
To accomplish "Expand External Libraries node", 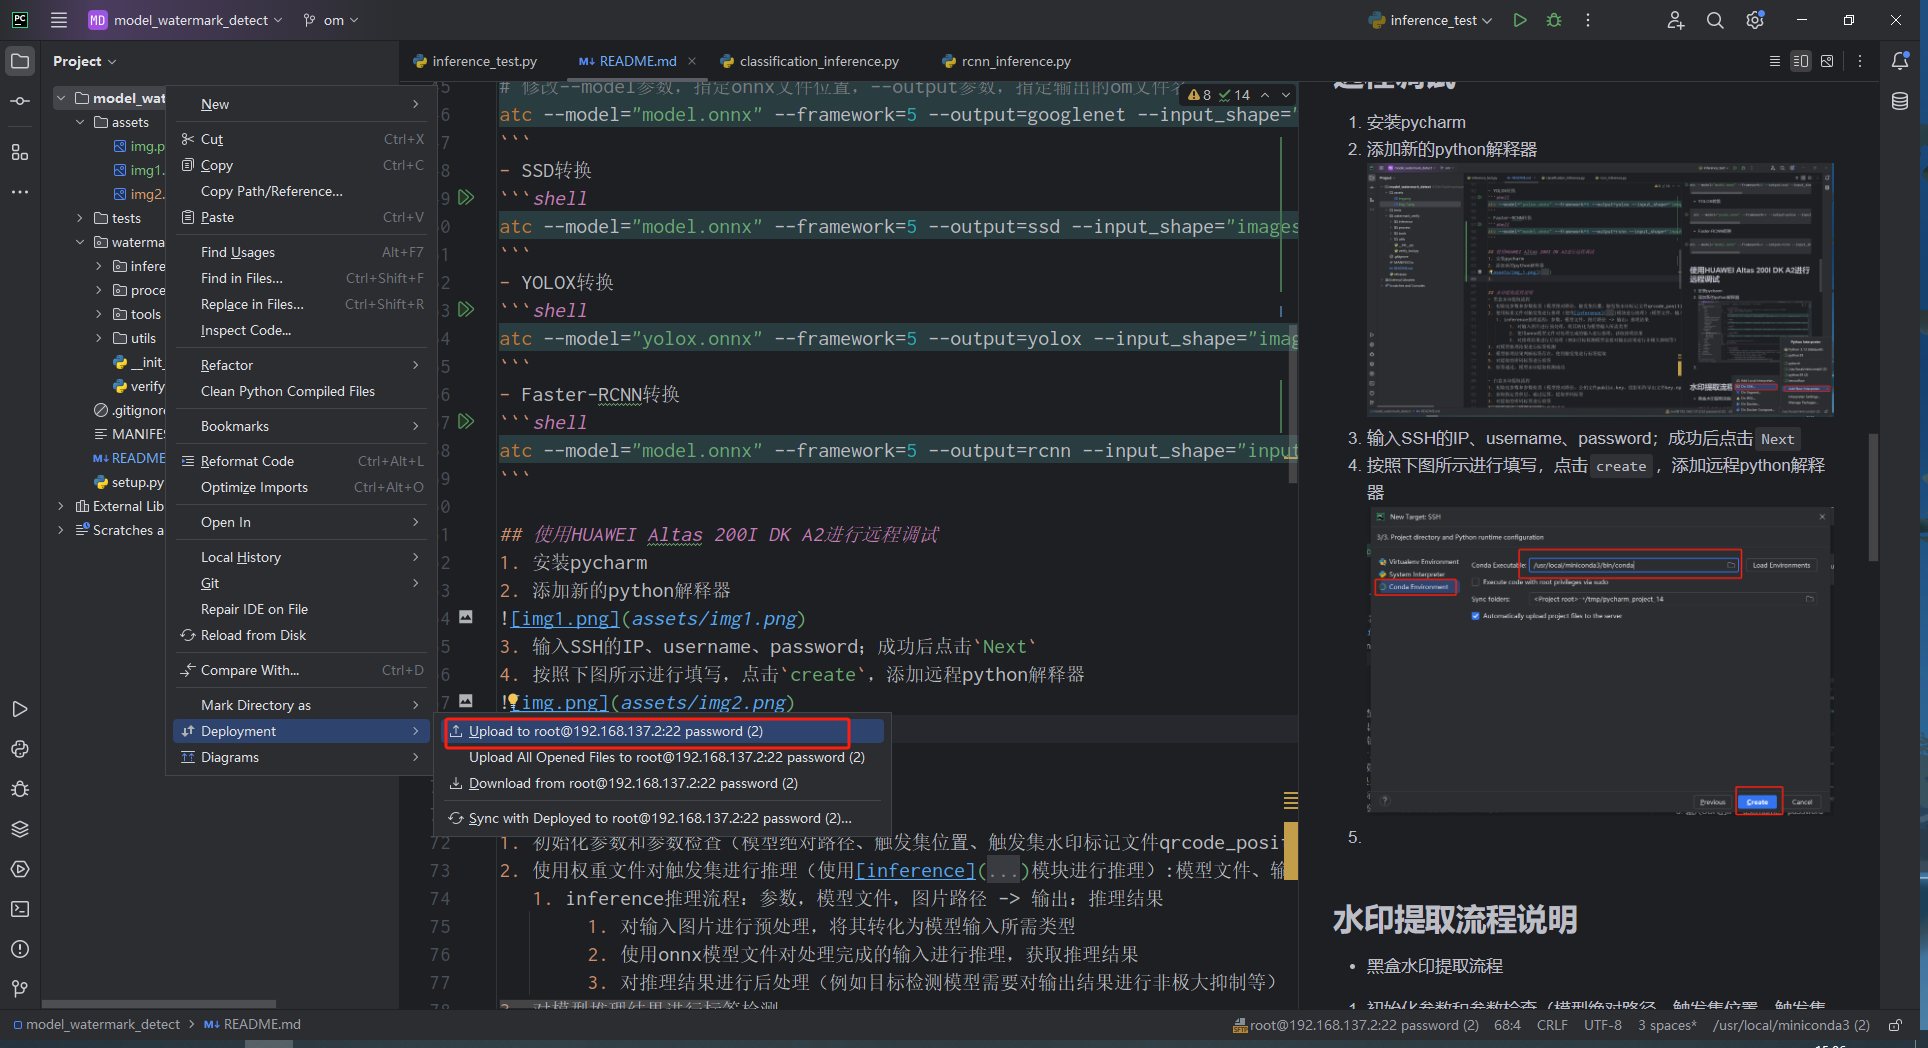I will 61,506.
